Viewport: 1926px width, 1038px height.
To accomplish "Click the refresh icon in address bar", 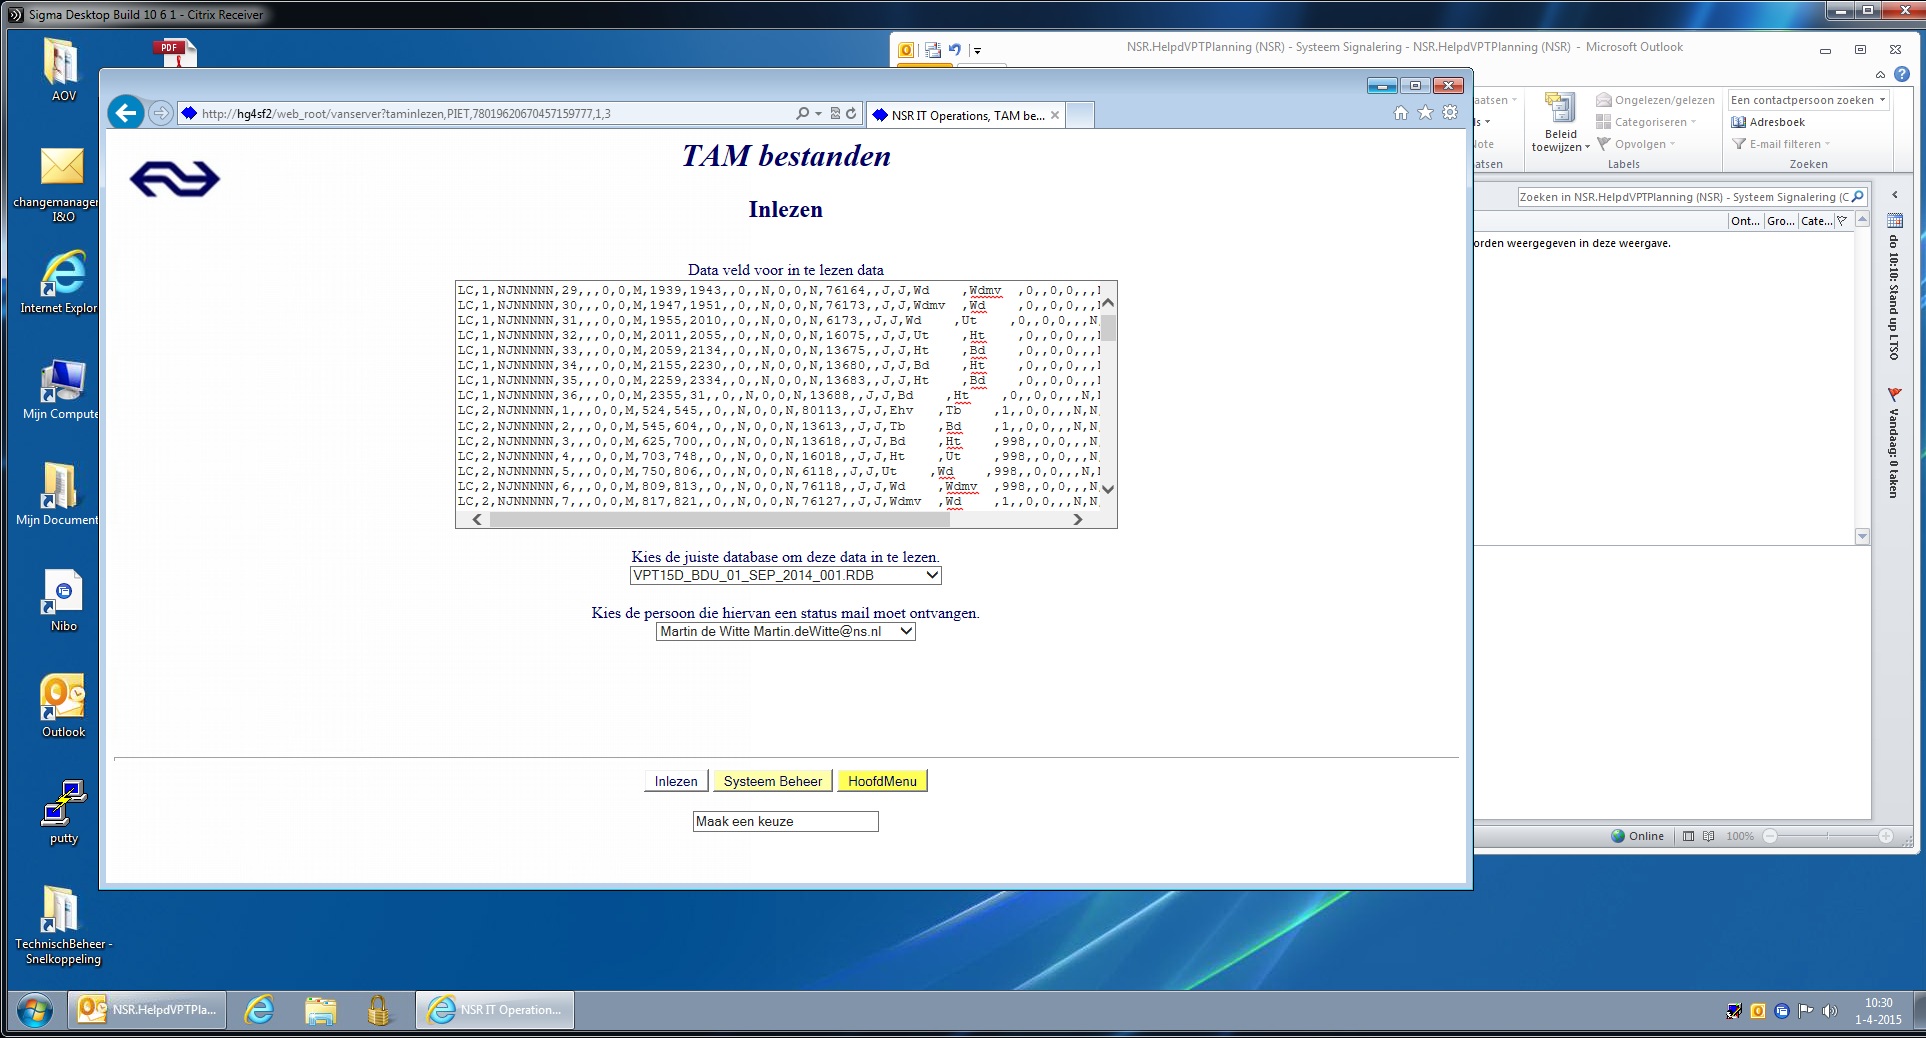I will click(851, 114).
